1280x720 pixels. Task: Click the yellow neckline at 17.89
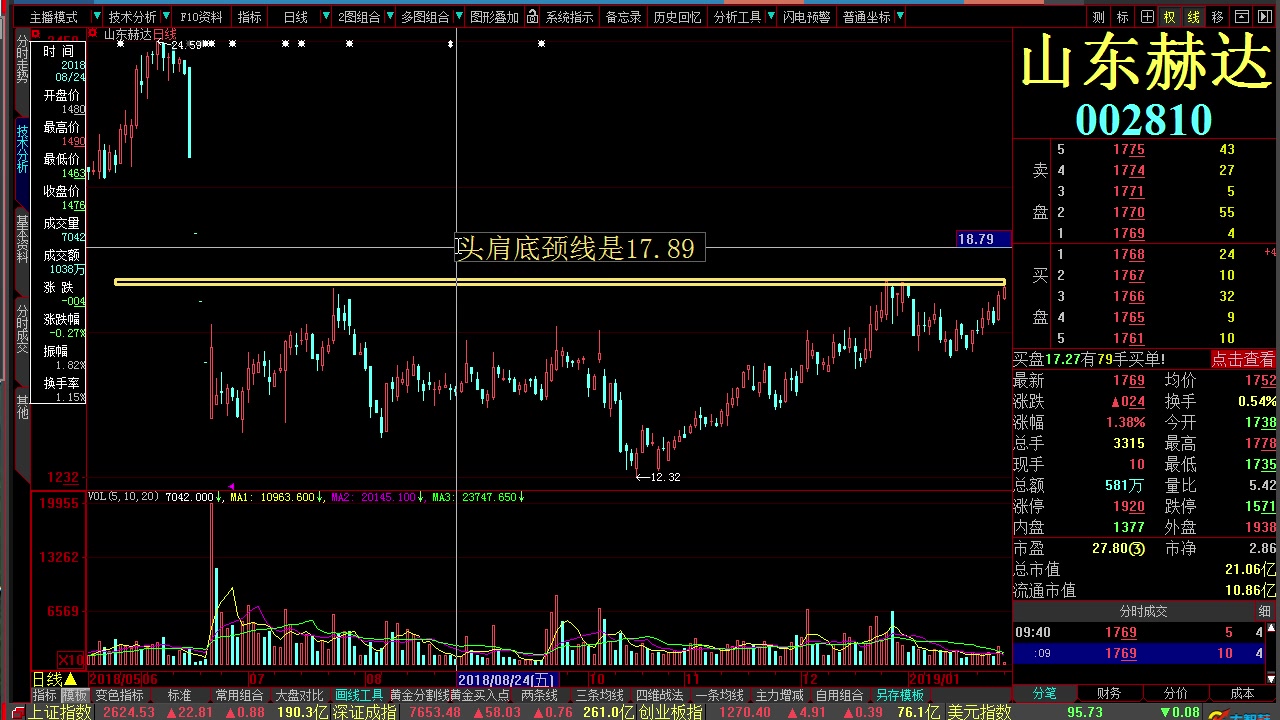click(x=560, y=282)
